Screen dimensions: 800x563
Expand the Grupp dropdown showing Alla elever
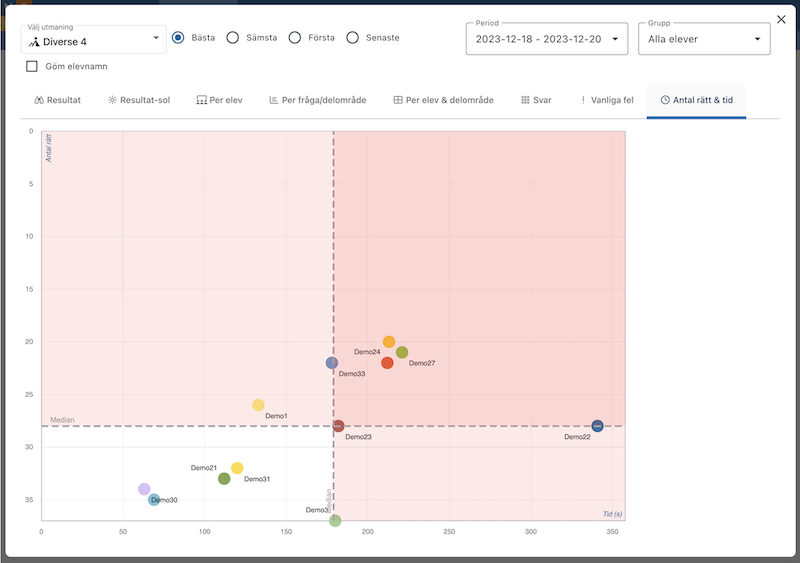pos(705,39)
